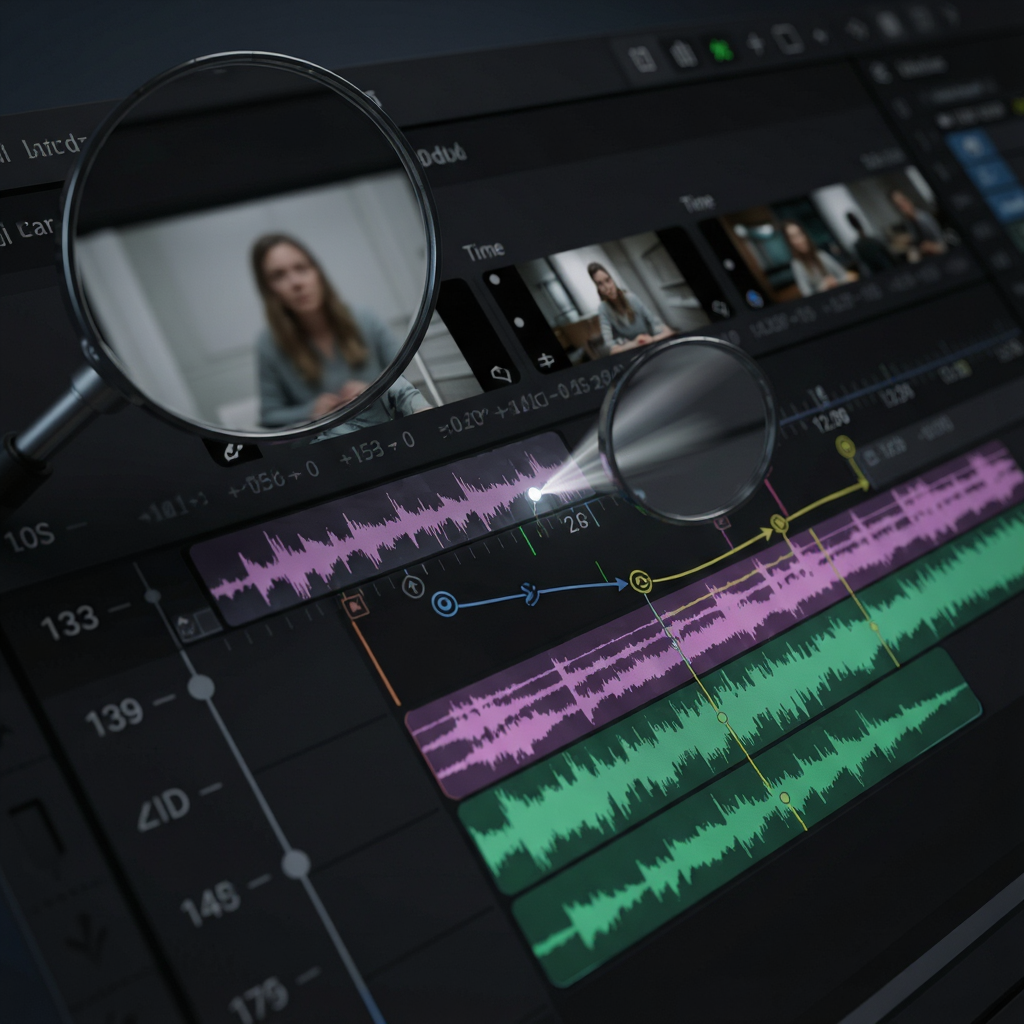Click the orange marker flag on the timeline
1024x1024 pixels.
356,607
